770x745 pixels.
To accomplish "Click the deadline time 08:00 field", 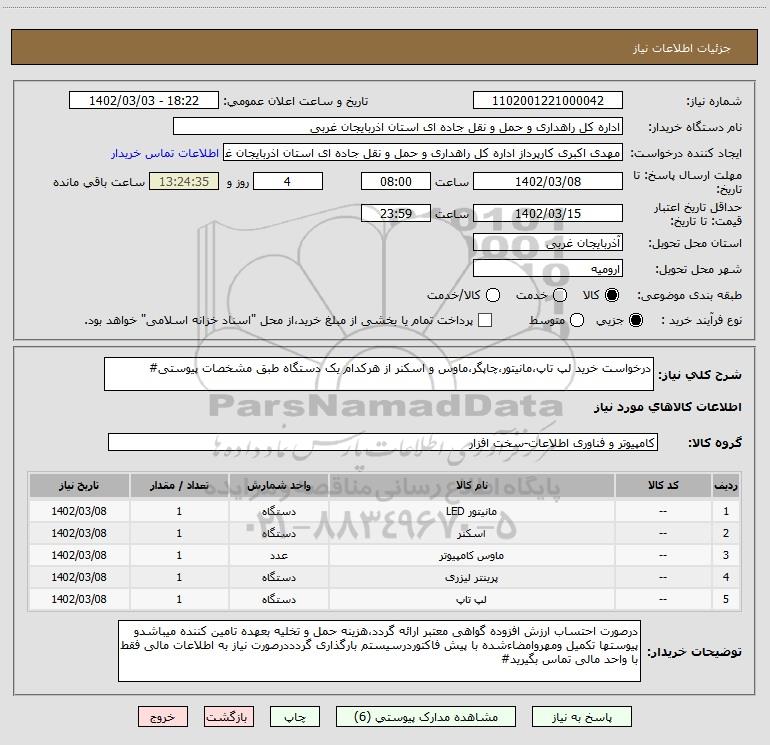I will [x=396, y=182].
